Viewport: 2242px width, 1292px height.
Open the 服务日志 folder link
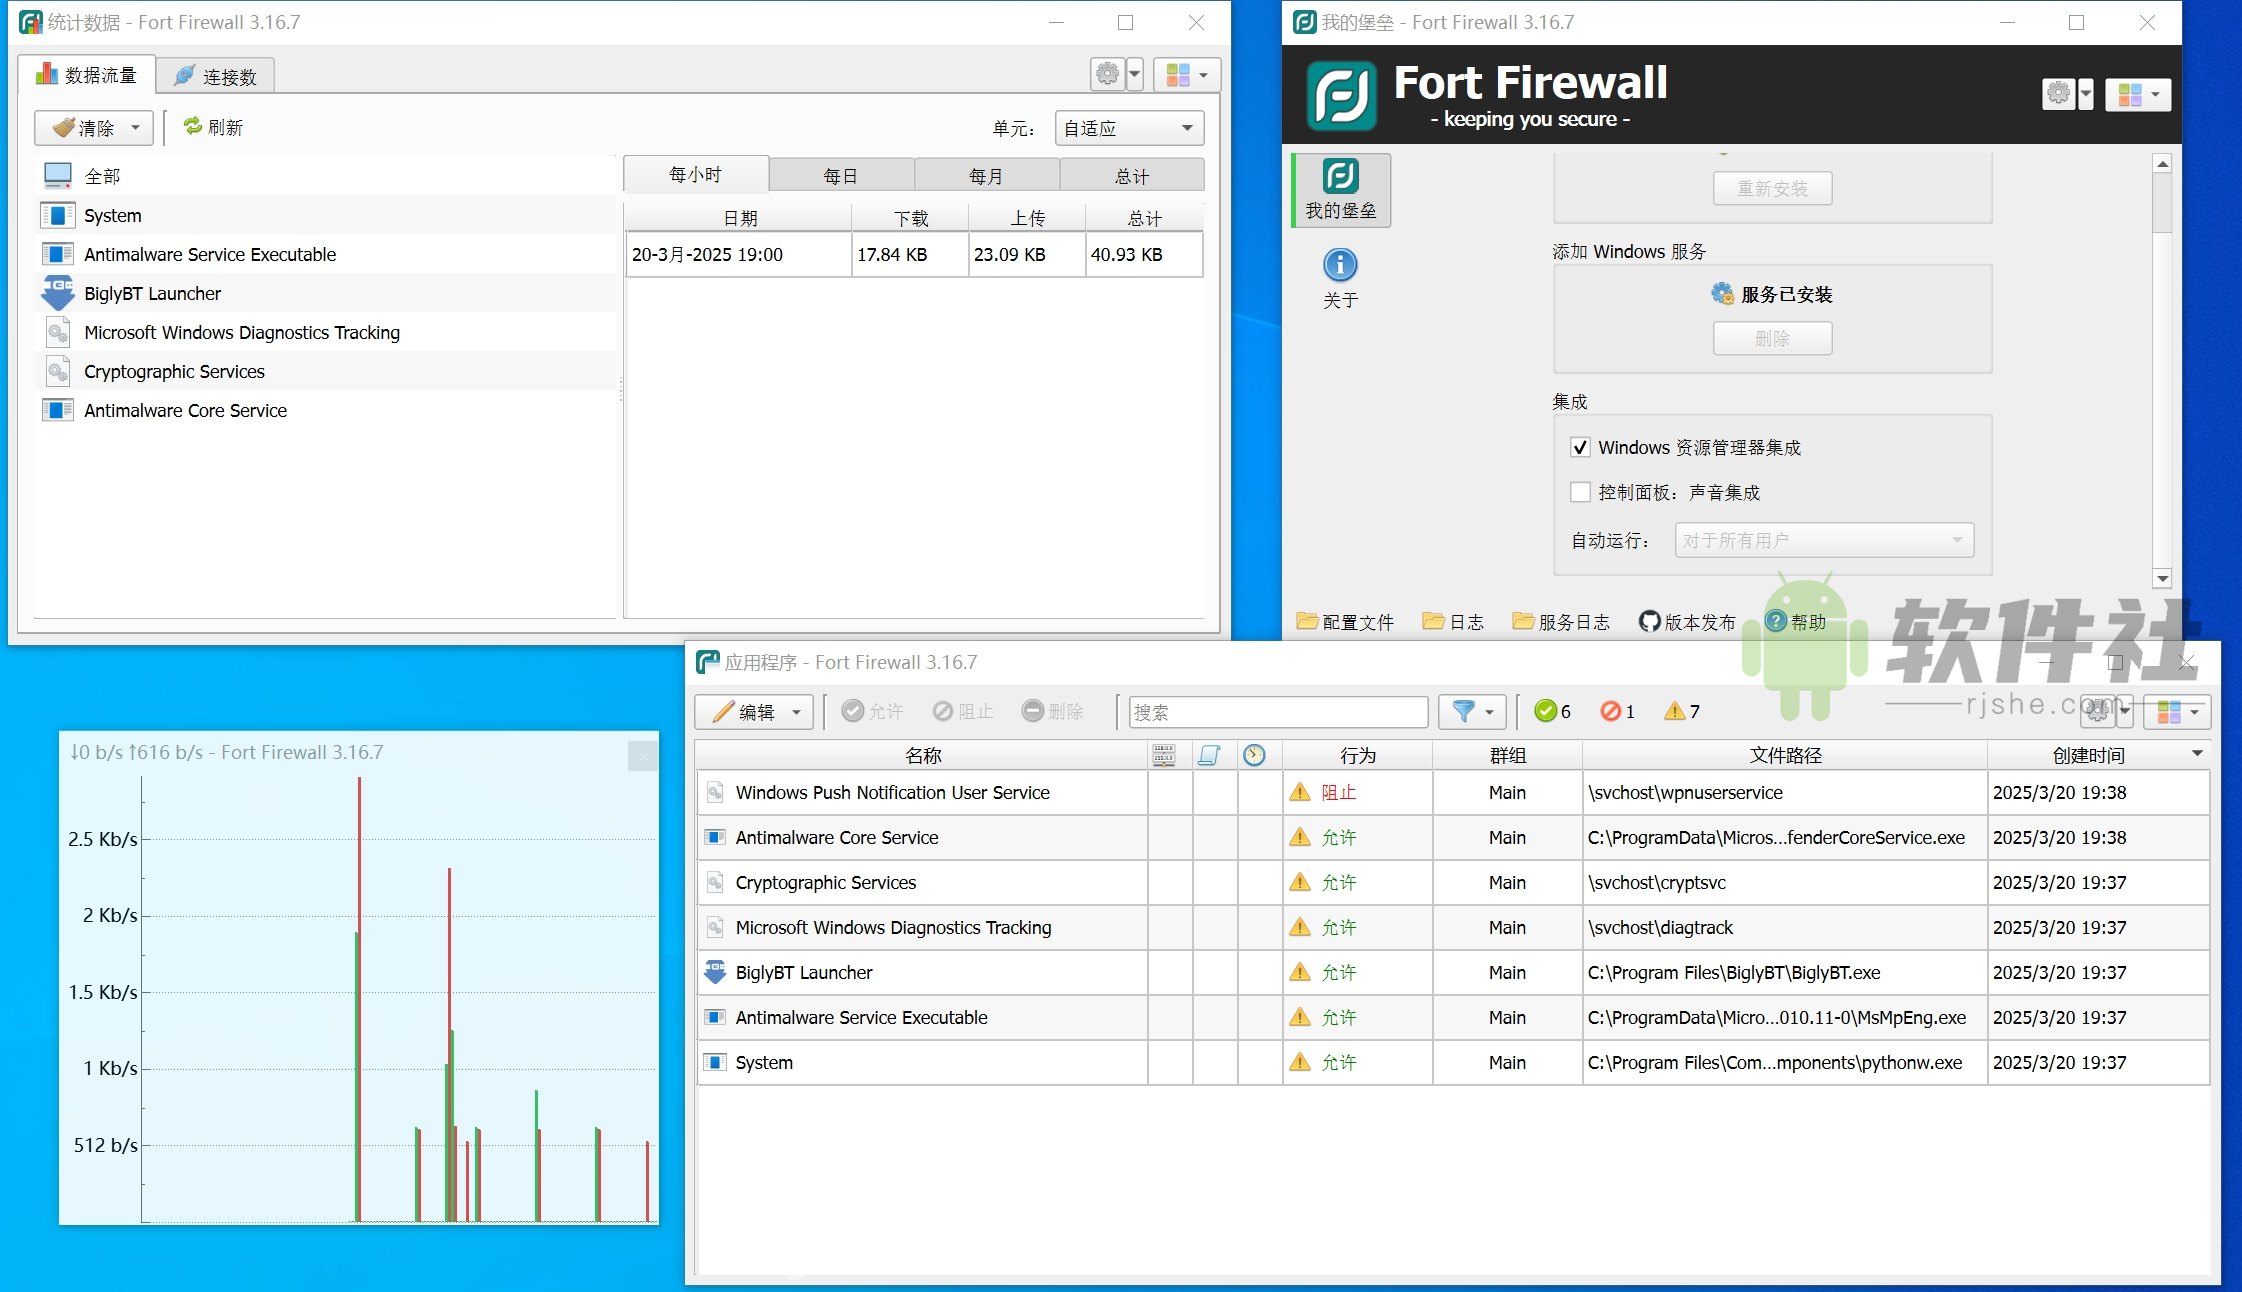click(x=1561, y=622)
